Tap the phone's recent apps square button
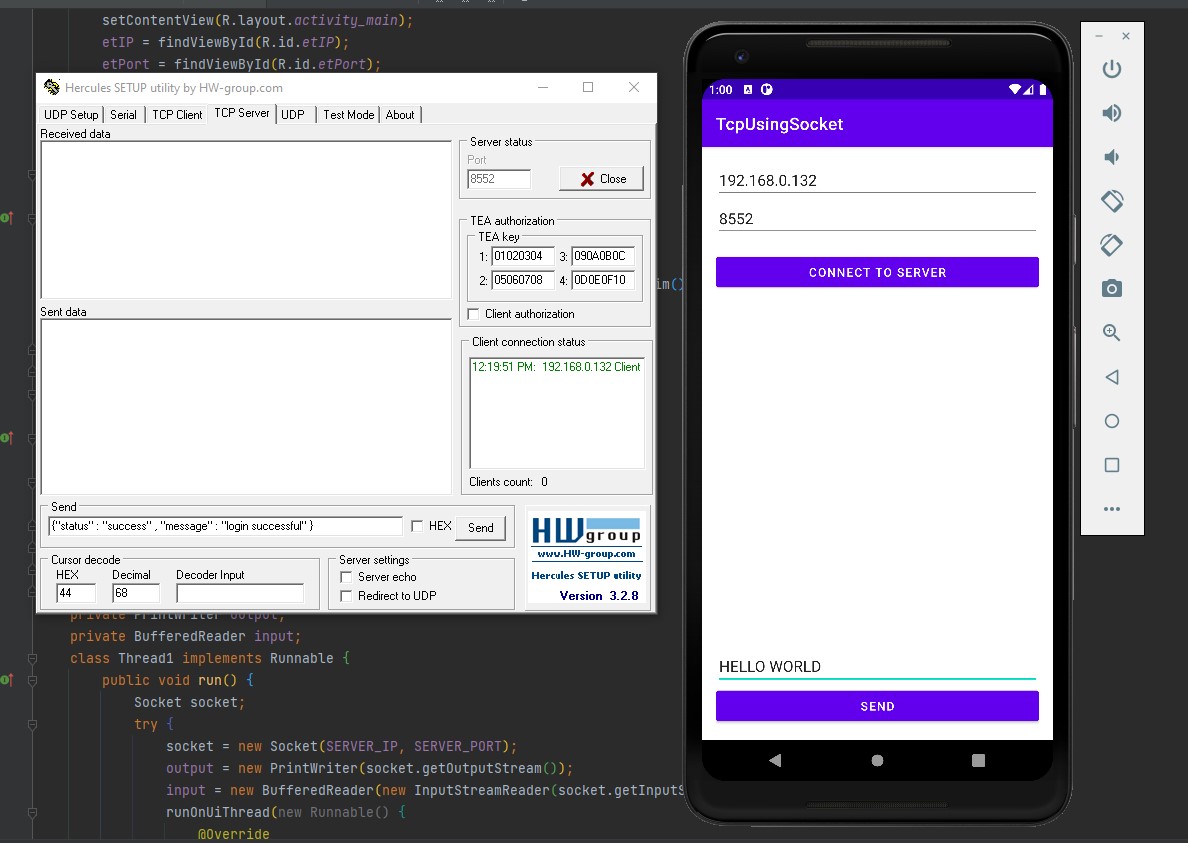 click(978, 760)
